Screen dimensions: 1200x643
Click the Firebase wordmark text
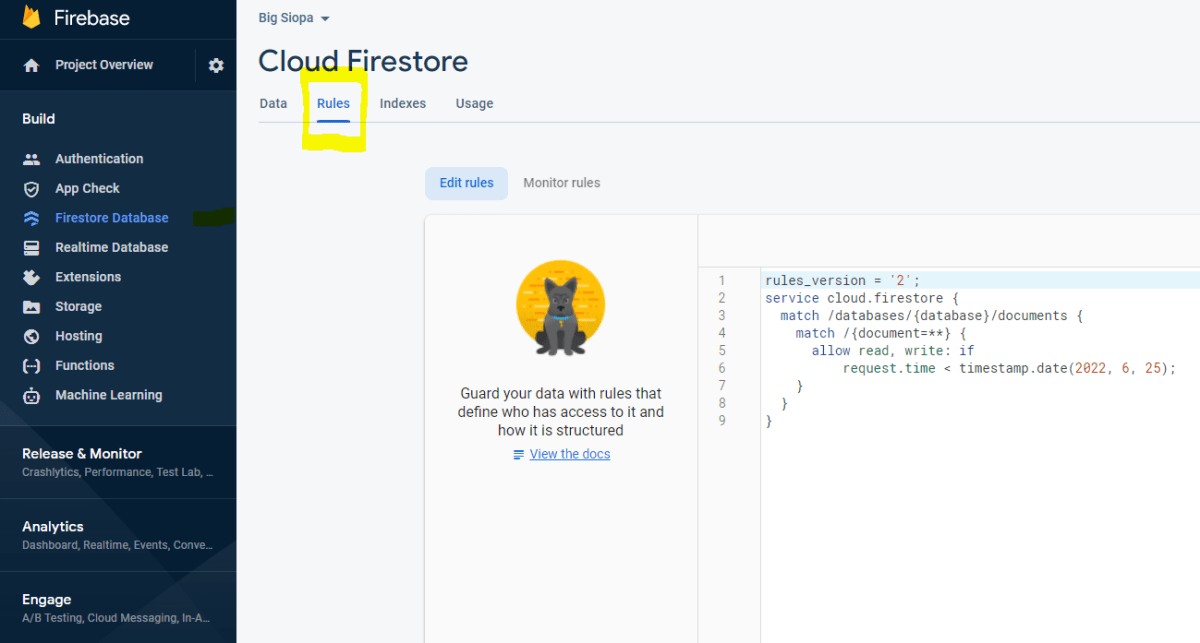(92, 18)
